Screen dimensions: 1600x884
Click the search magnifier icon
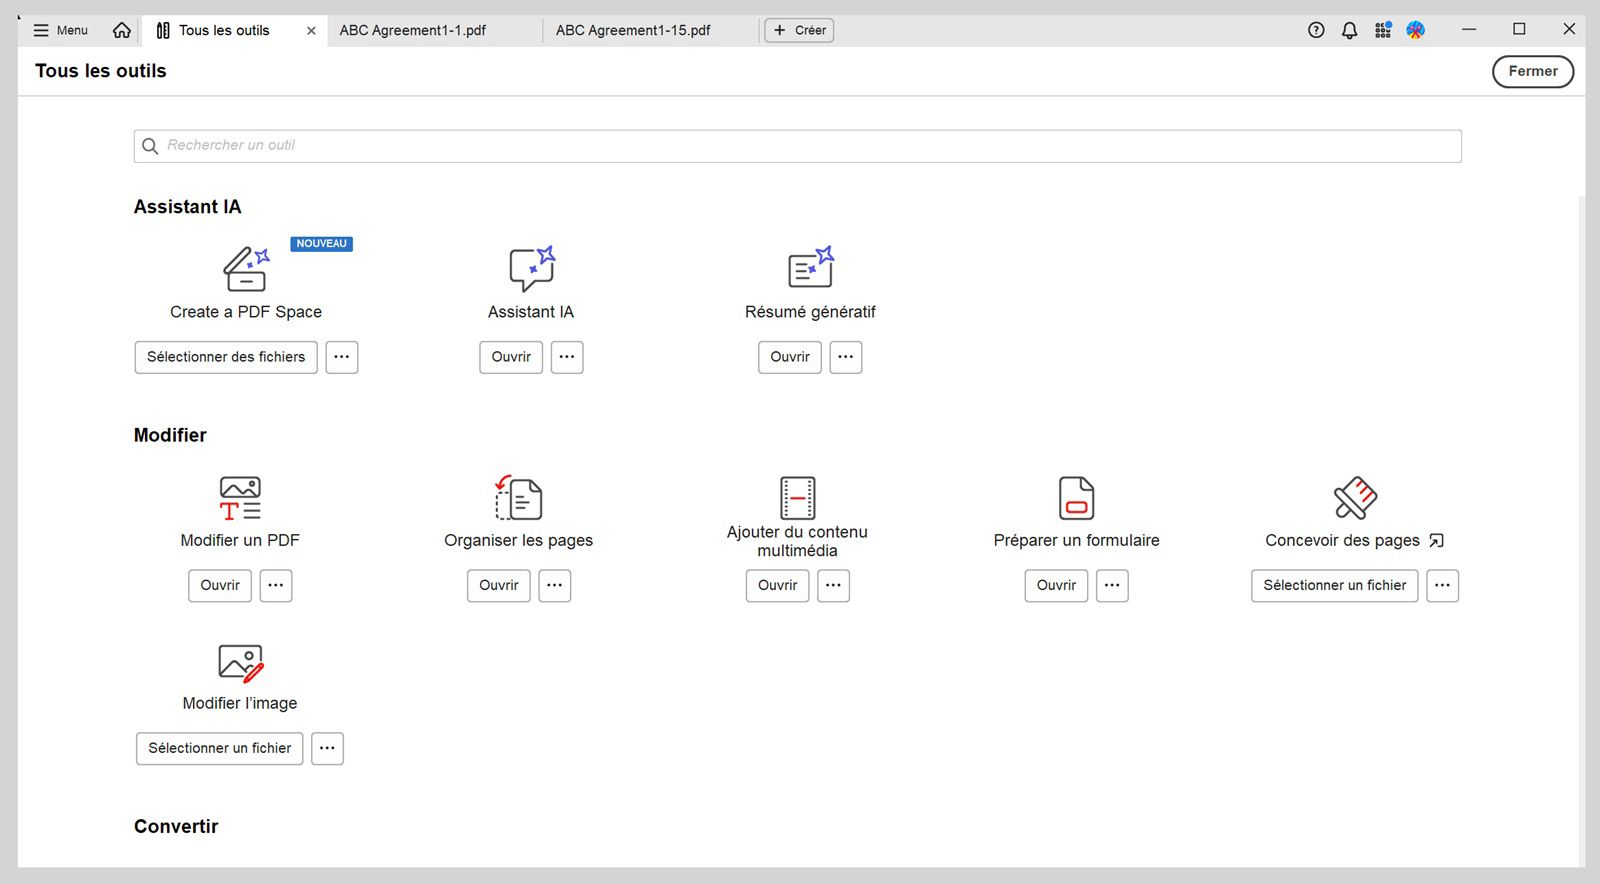[150, 146]
